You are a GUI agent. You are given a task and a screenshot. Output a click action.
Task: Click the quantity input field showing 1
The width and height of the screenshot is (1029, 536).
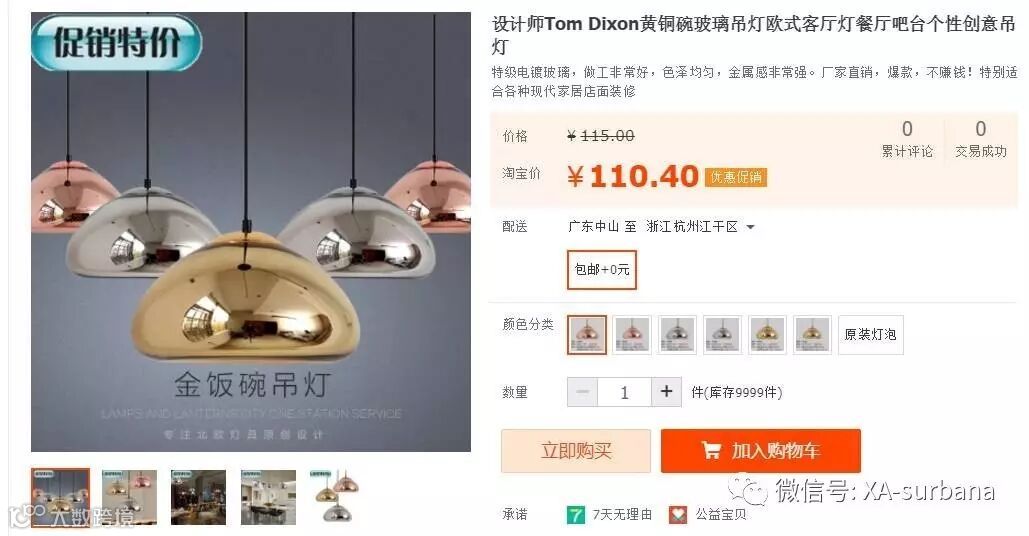624,392
